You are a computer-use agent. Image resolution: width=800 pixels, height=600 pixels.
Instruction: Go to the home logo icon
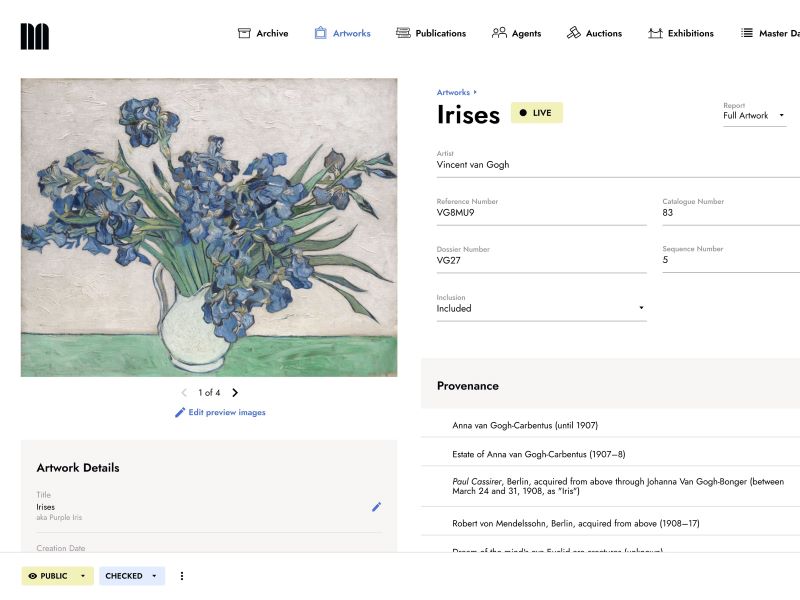tap(35, 37)
